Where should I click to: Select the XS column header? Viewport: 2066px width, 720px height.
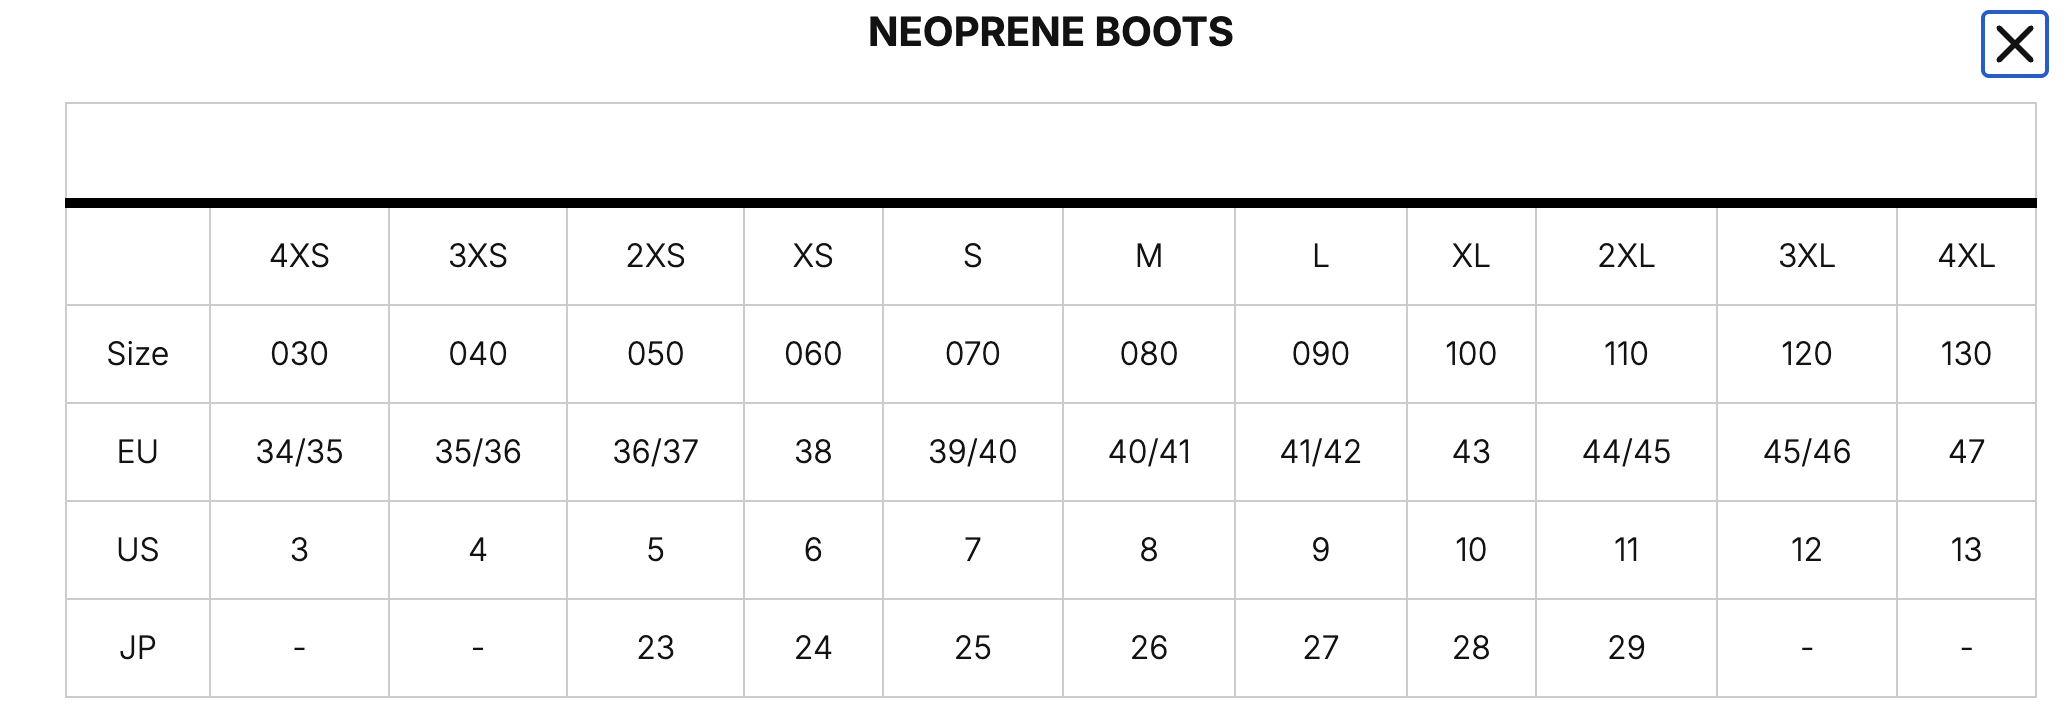(x=813, y=256)
